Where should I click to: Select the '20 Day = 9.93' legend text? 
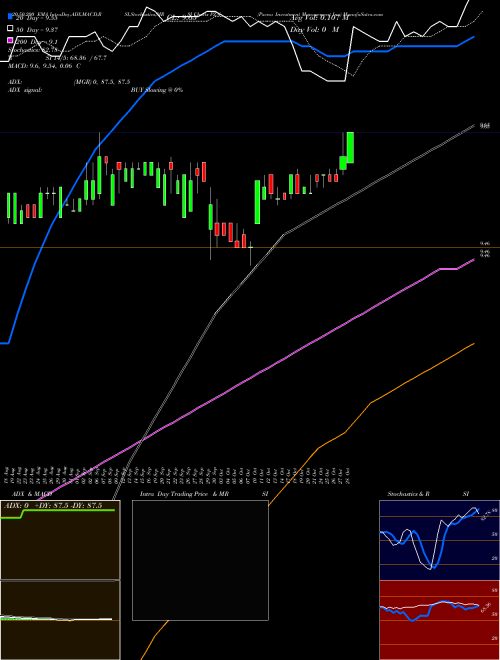coord(37,18)
